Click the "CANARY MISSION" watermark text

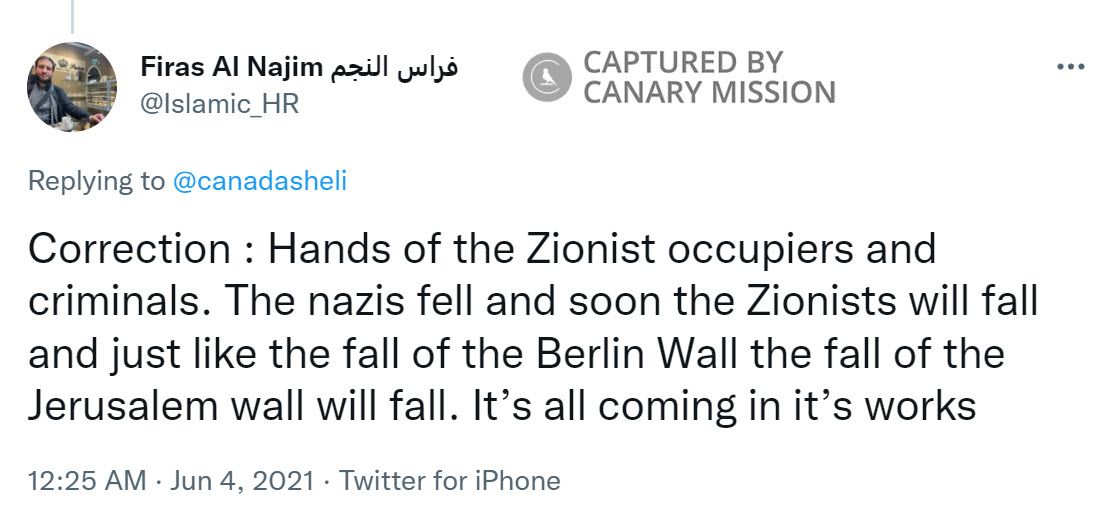point(709,93)
